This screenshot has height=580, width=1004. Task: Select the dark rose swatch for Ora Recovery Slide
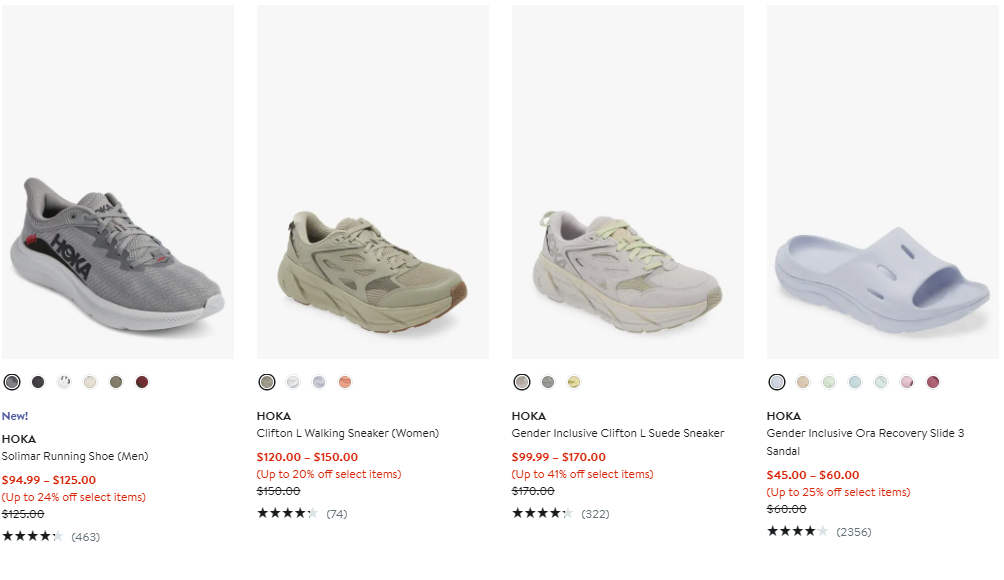(x=933, y=382)
